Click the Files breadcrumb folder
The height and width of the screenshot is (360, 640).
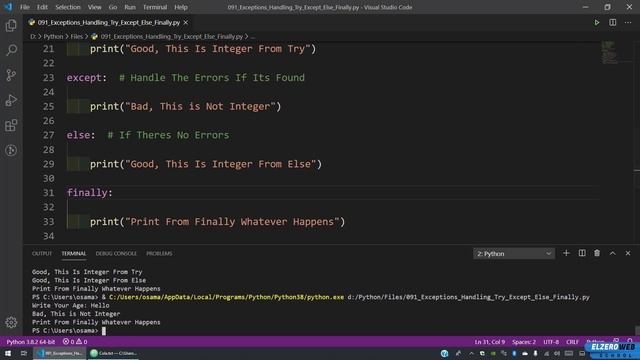pyautogui.click(x=76, y=36)
